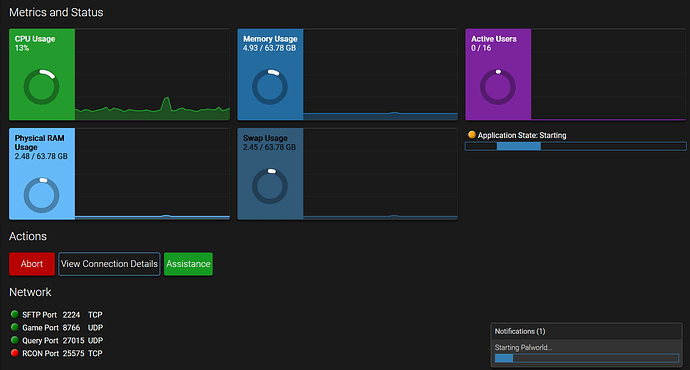Click the red RCON Port status indicator

point(15,352)
